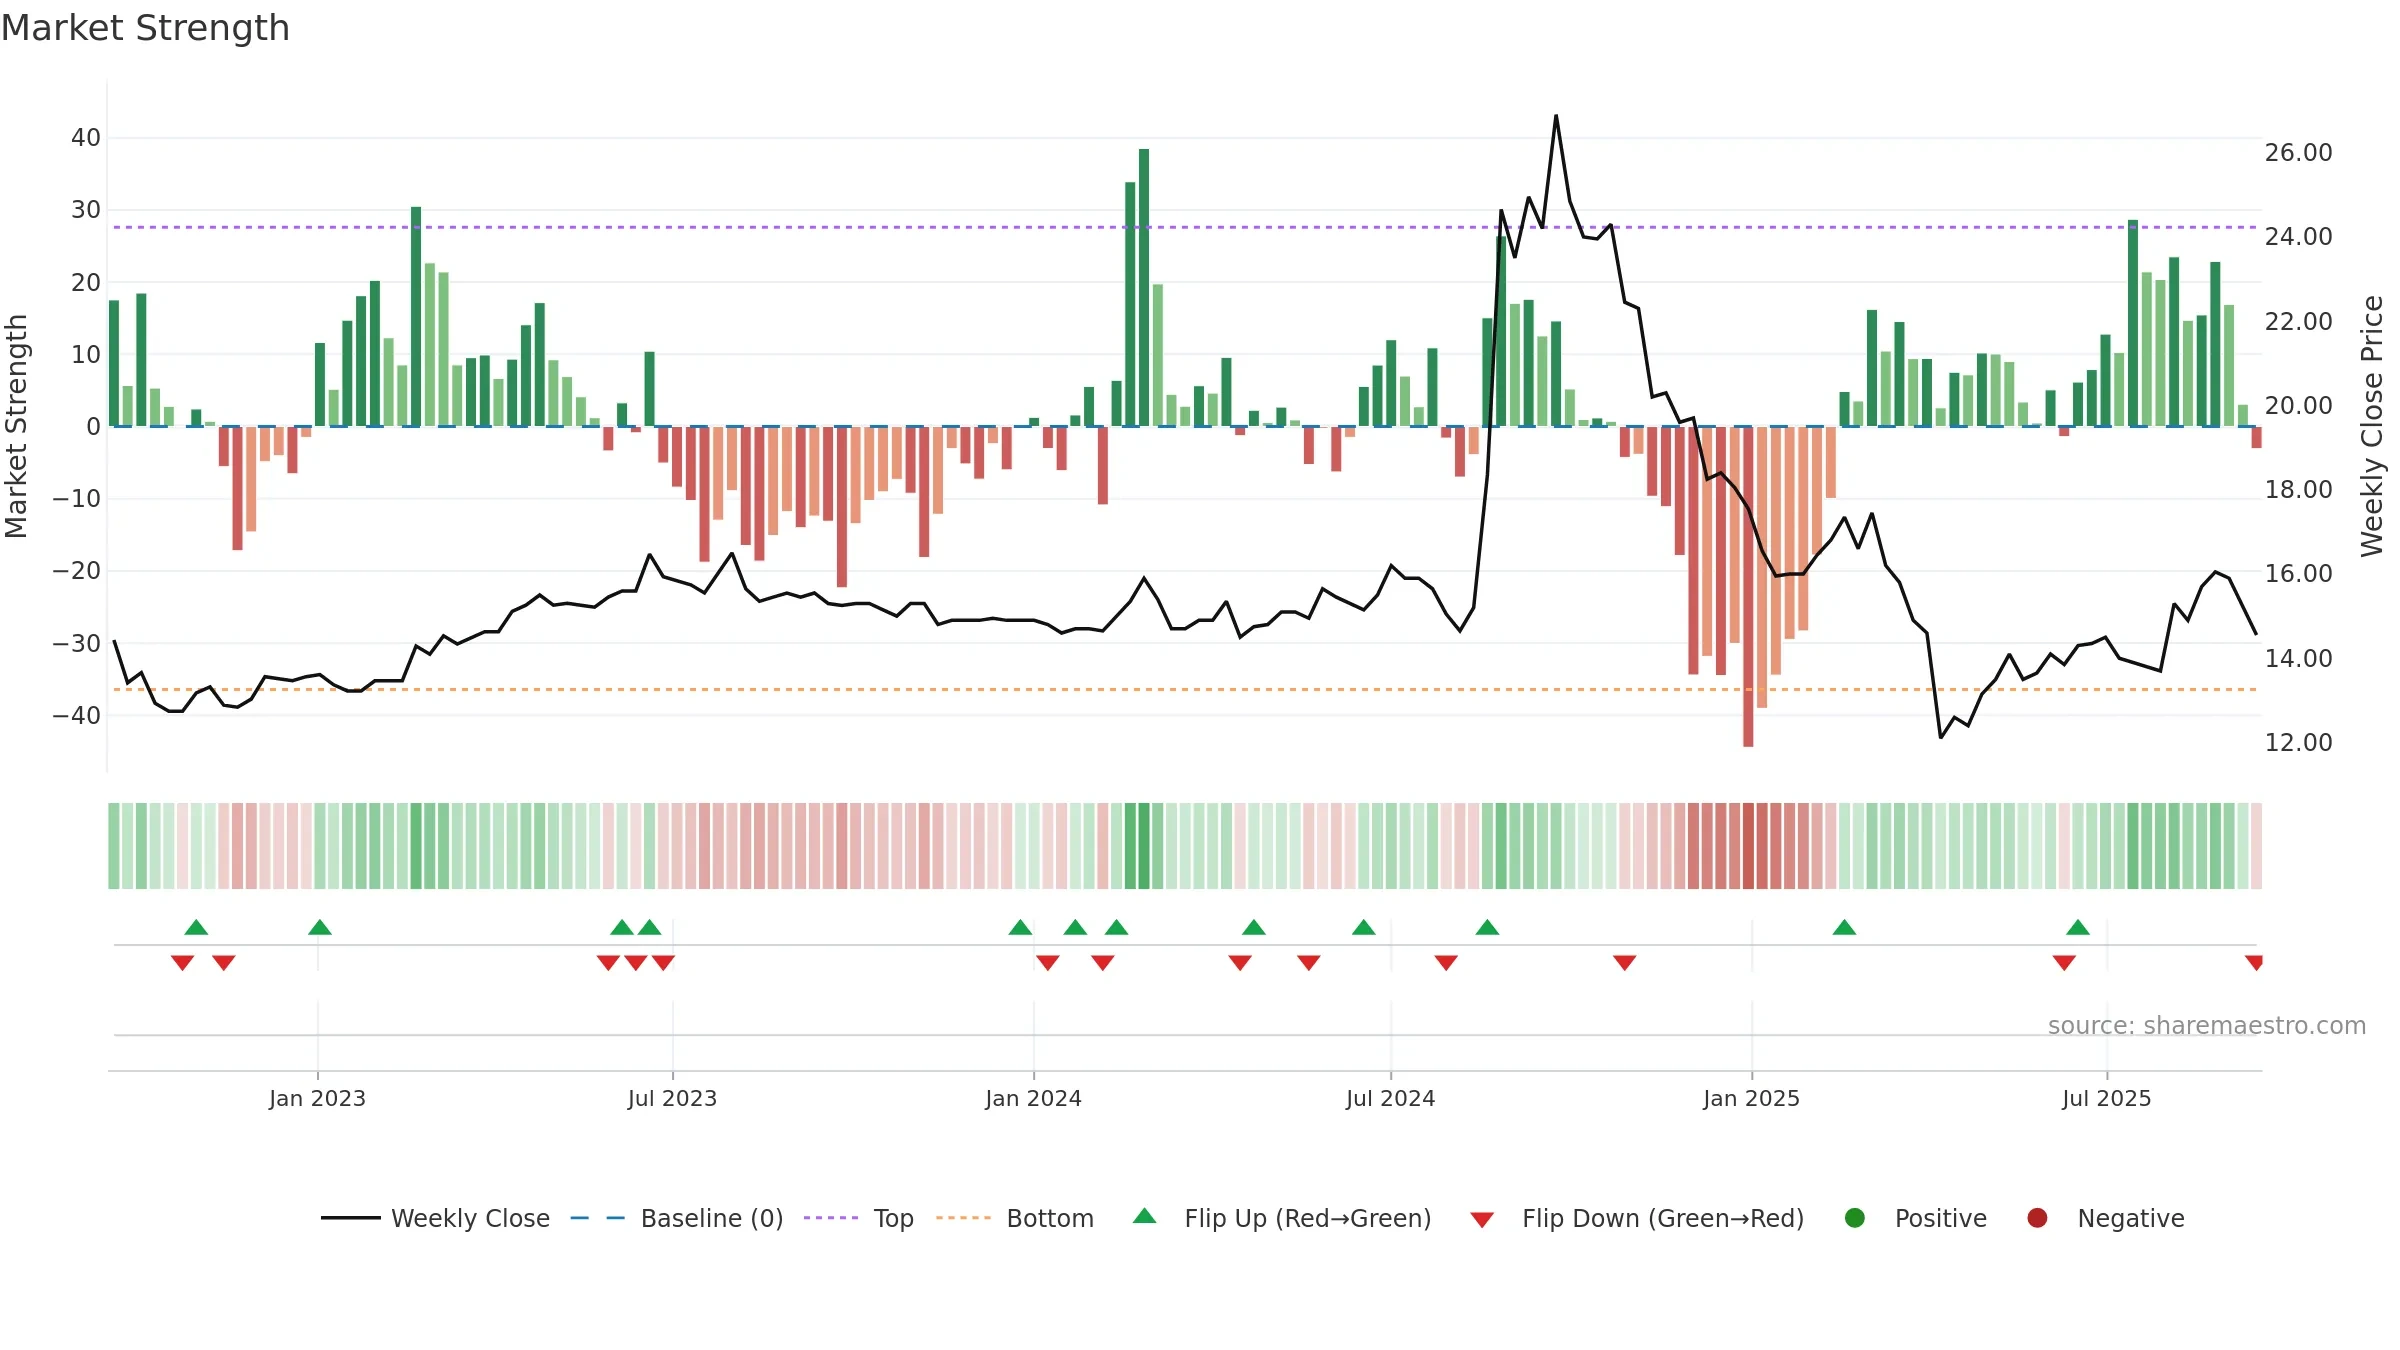This screenshot has width=2400, height=1350.
Task: Toggle the Positive legend label
Action: (x=1941, y=1219)
